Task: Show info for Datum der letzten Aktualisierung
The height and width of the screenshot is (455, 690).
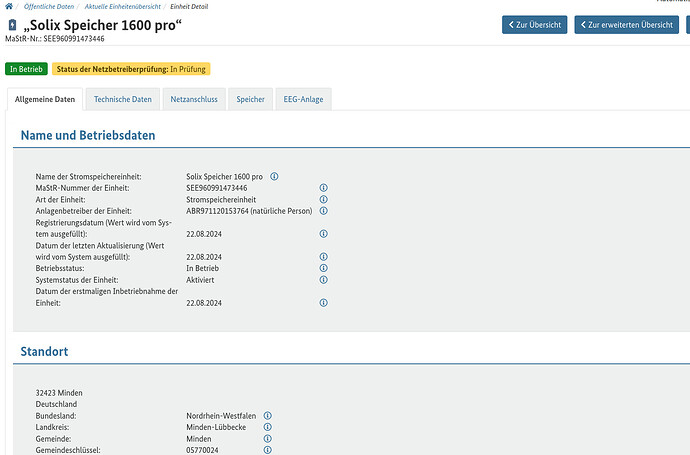Action: 323,257
